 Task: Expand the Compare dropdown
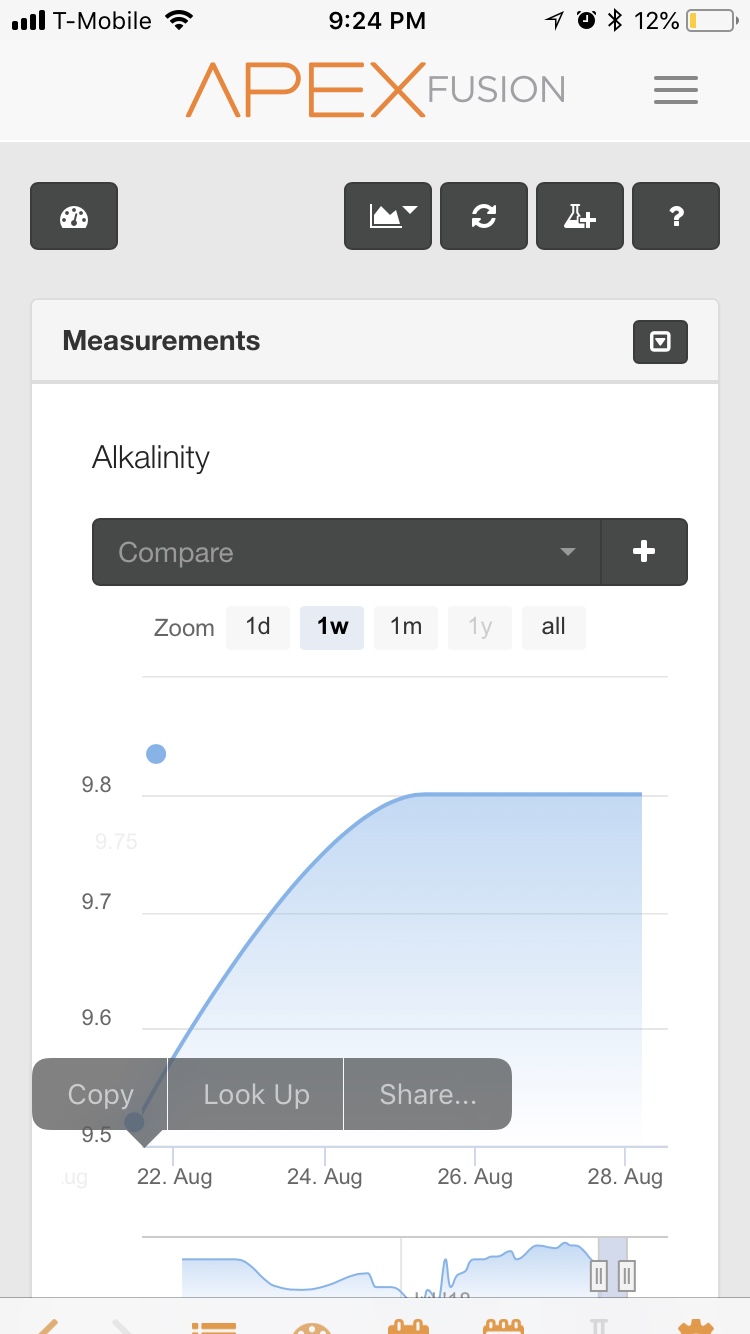347,552
